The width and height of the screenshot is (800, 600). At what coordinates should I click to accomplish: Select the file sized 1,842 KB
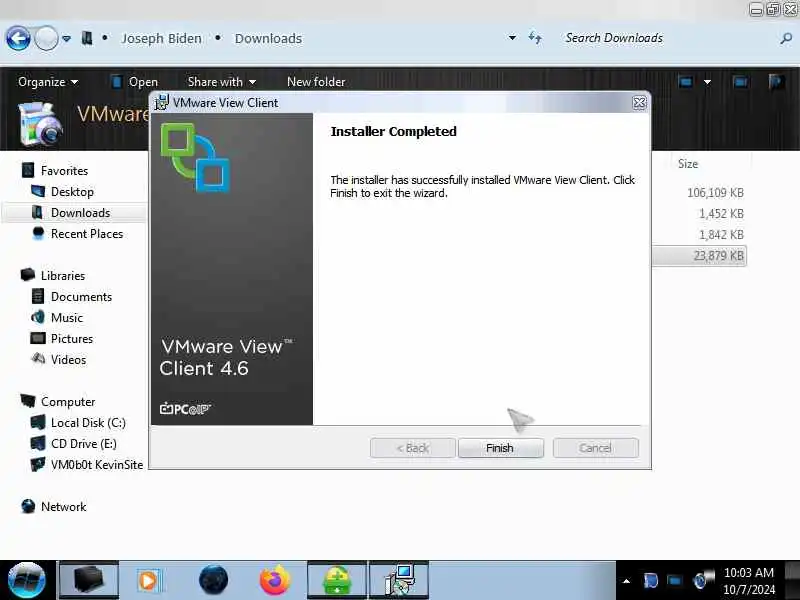(x=721, y=235)
